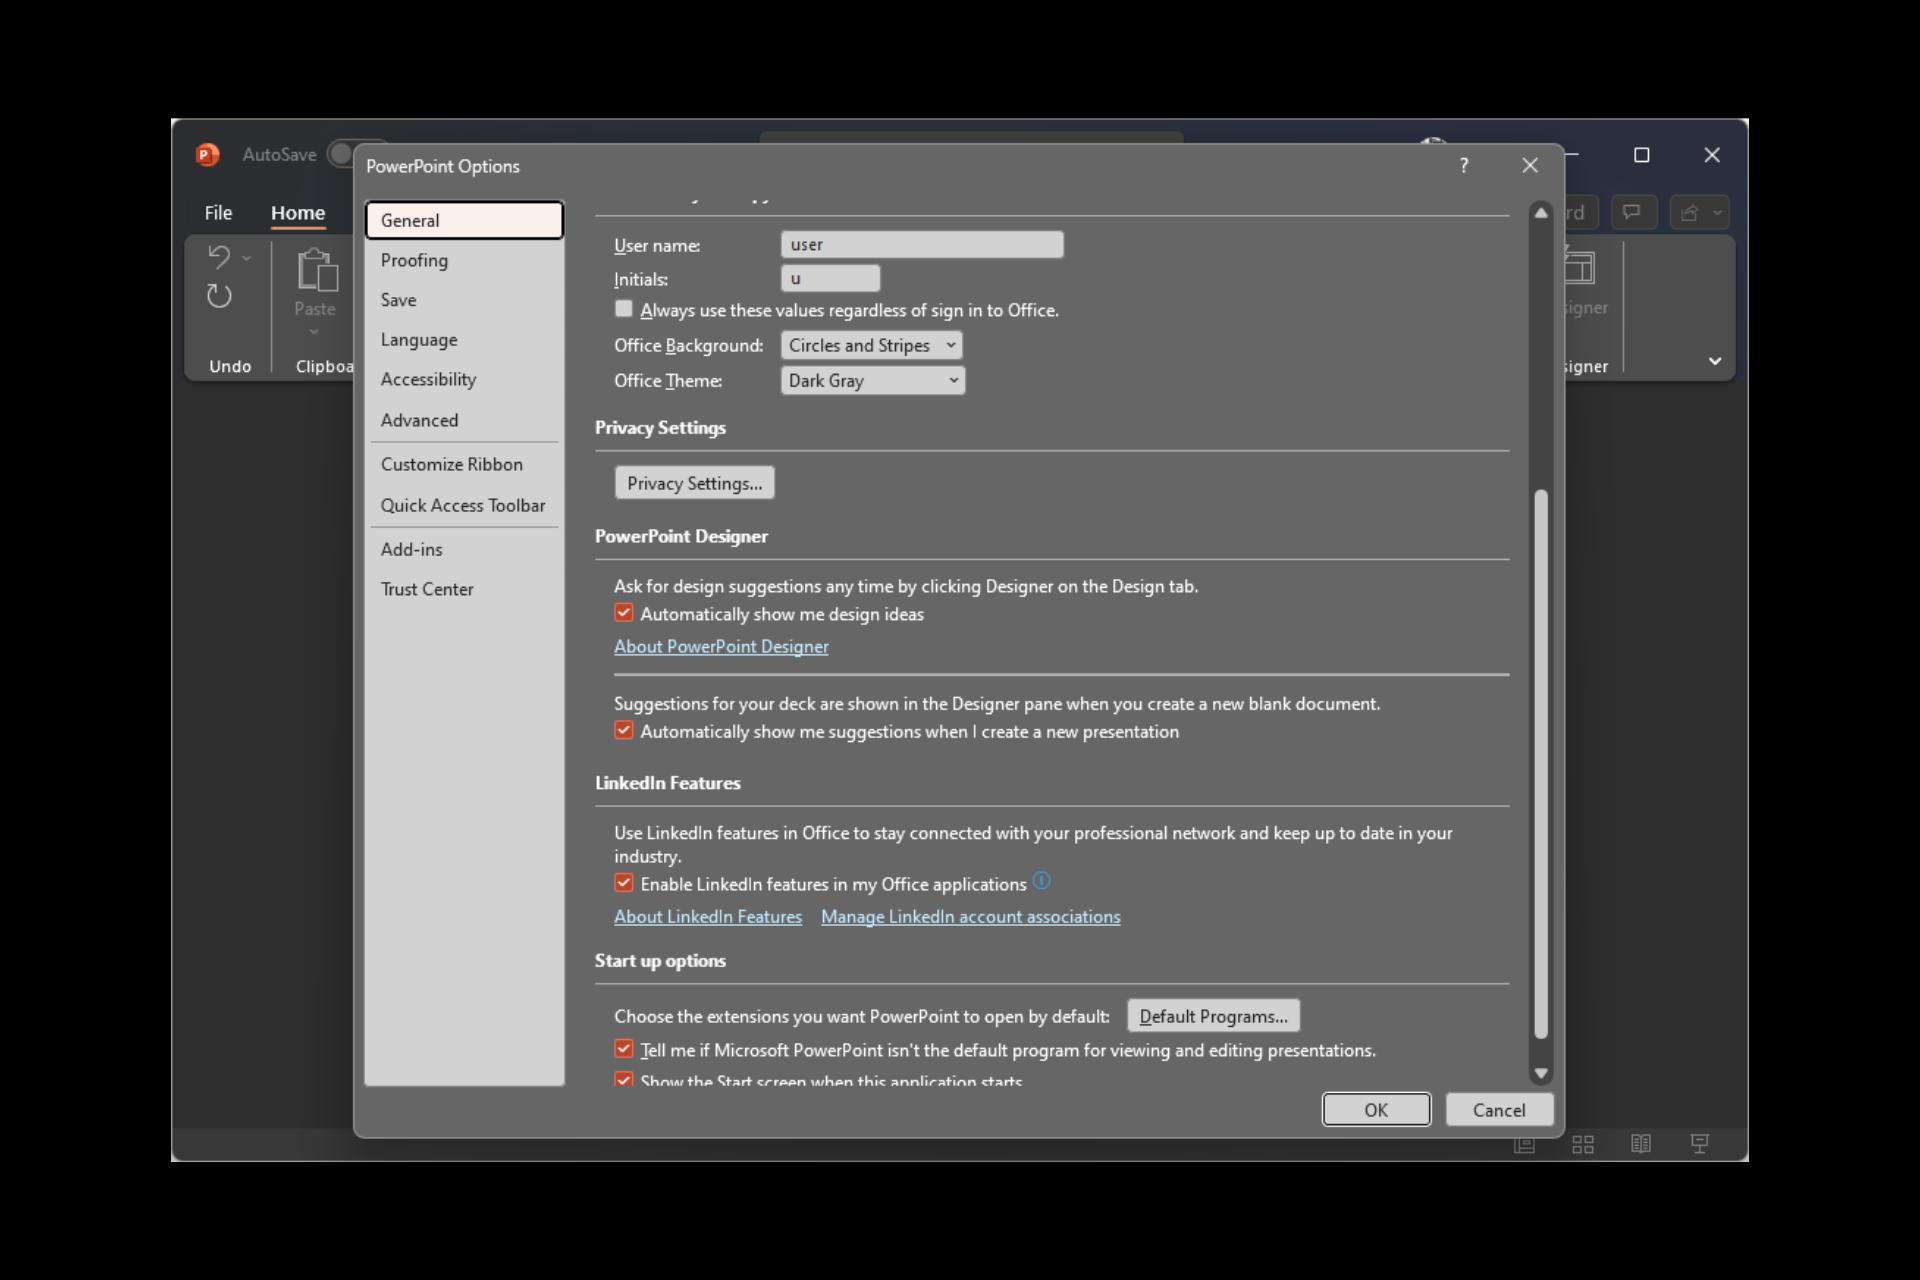The width and height of the screenshot is (1920, 1280).
Task: Click the Help question mark icon
Action: 1464,165
